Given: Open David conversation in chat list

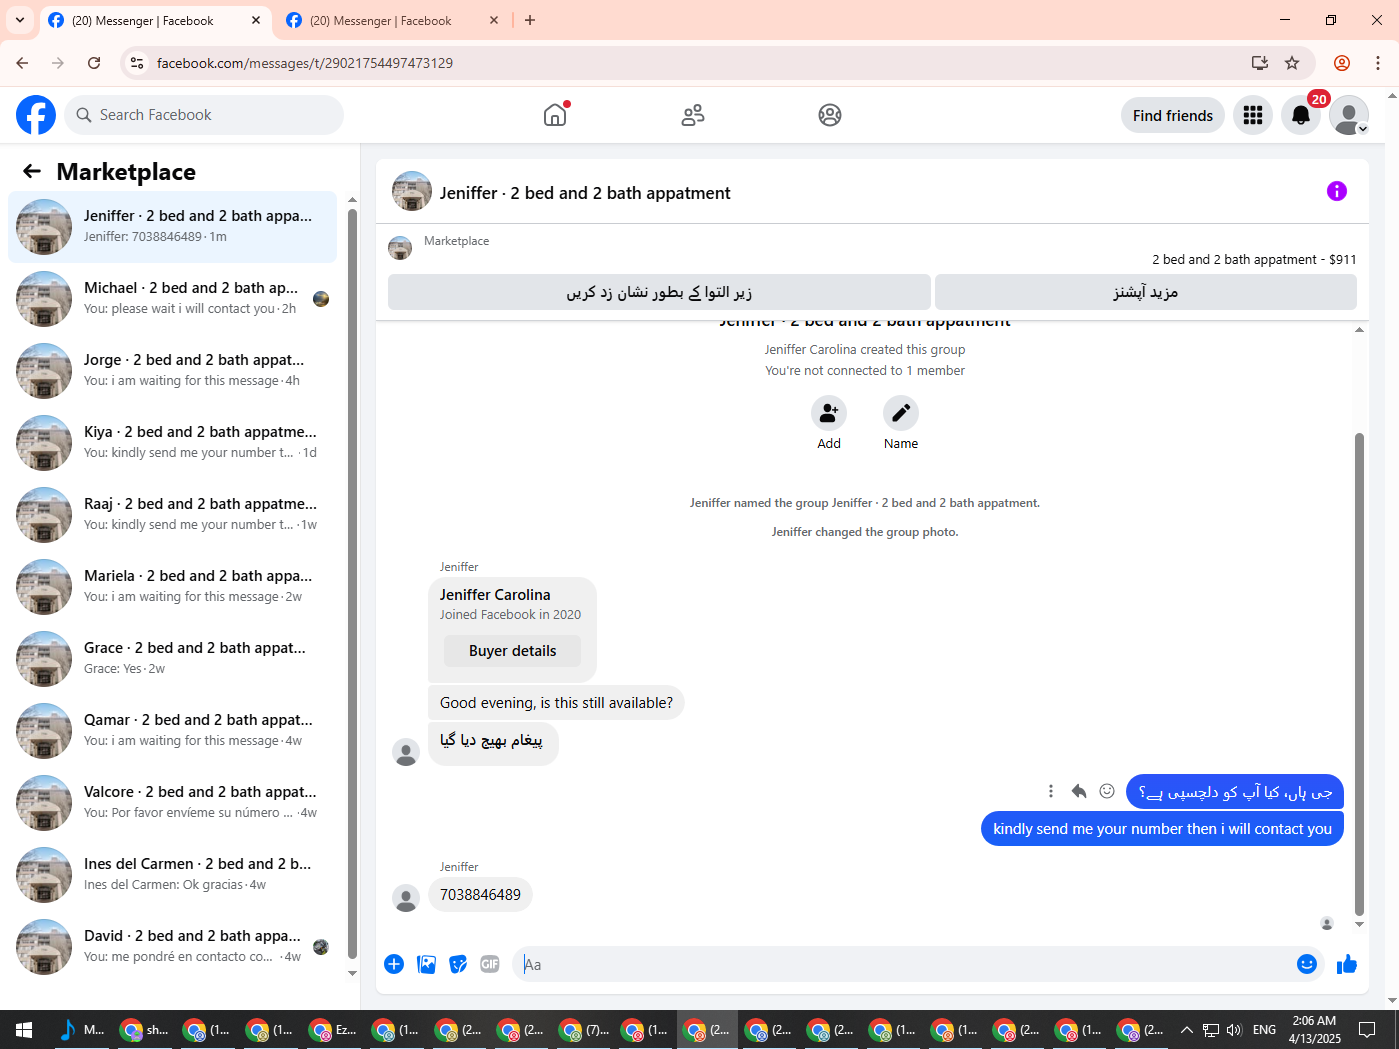Looking at the screenshot, I should pyautogui.click(x=172, y=947).
